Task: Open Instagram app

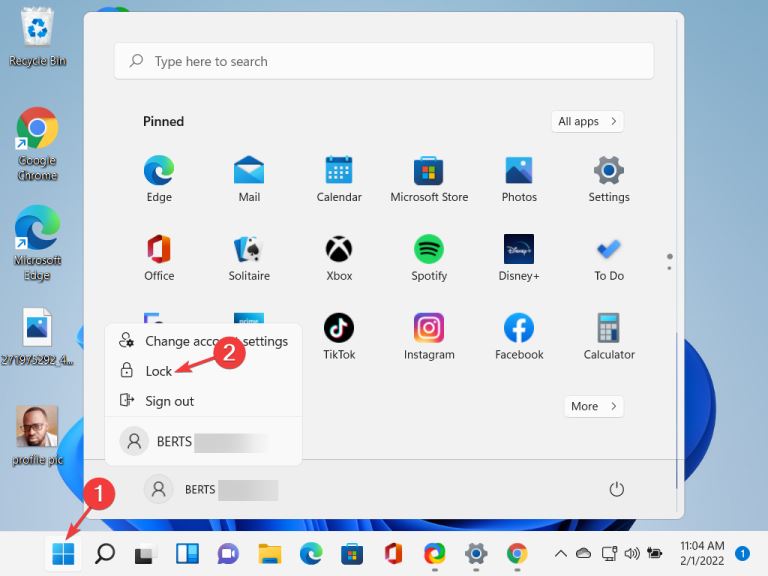Action: pyautogui.click(x=429, y=336)
